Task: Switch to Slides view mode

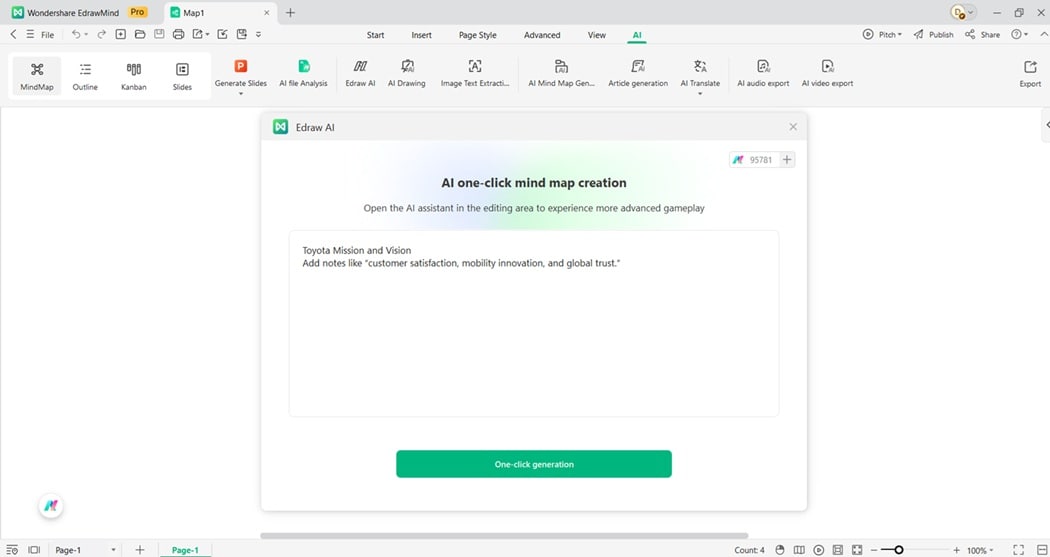Action: pyautogui.click(x=182, y=76)
